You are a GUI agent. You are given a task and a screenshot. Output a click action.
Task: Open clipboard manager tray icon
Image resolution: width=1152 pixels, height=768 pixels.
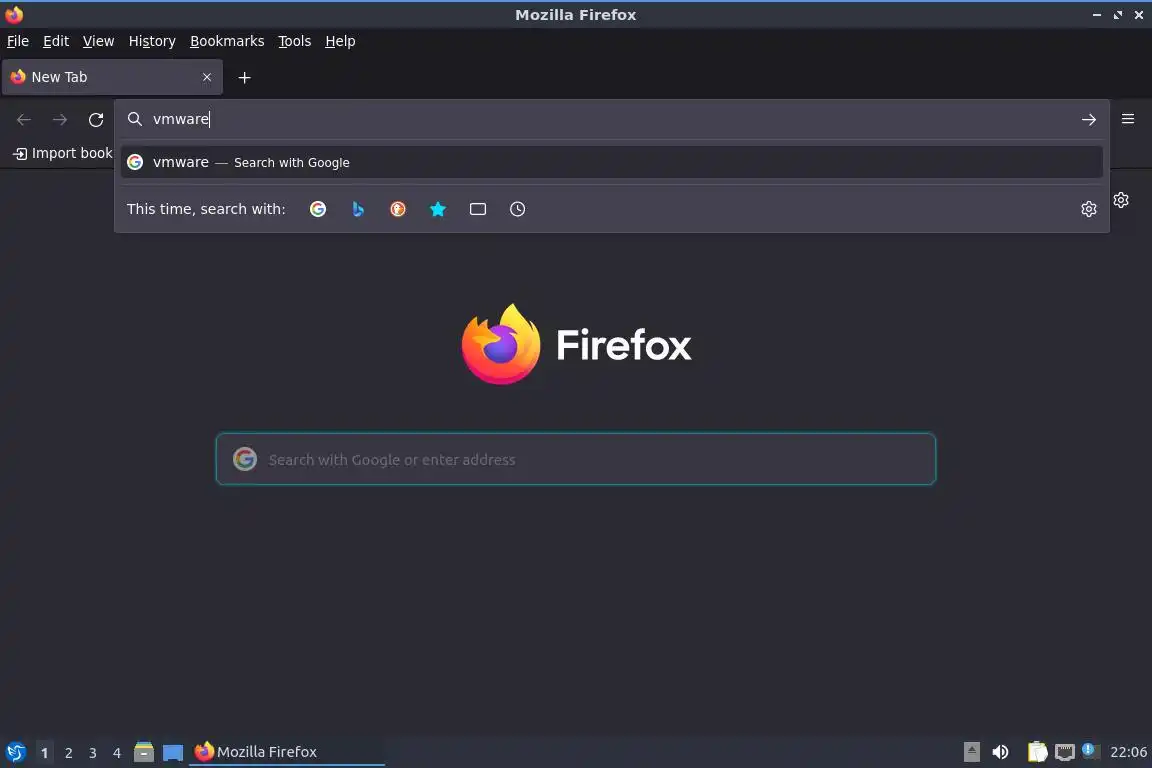pos(1037,752)
